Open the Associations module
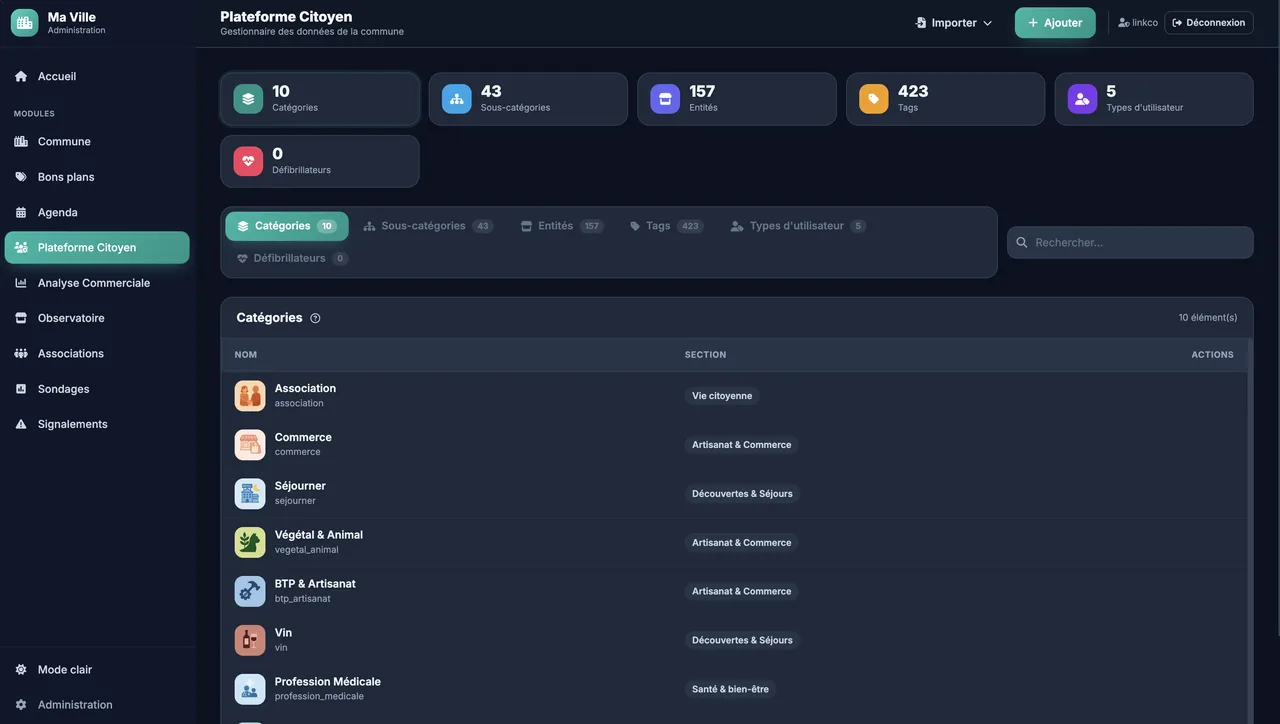Screen dimensions: 1280x724 point(98,354)
